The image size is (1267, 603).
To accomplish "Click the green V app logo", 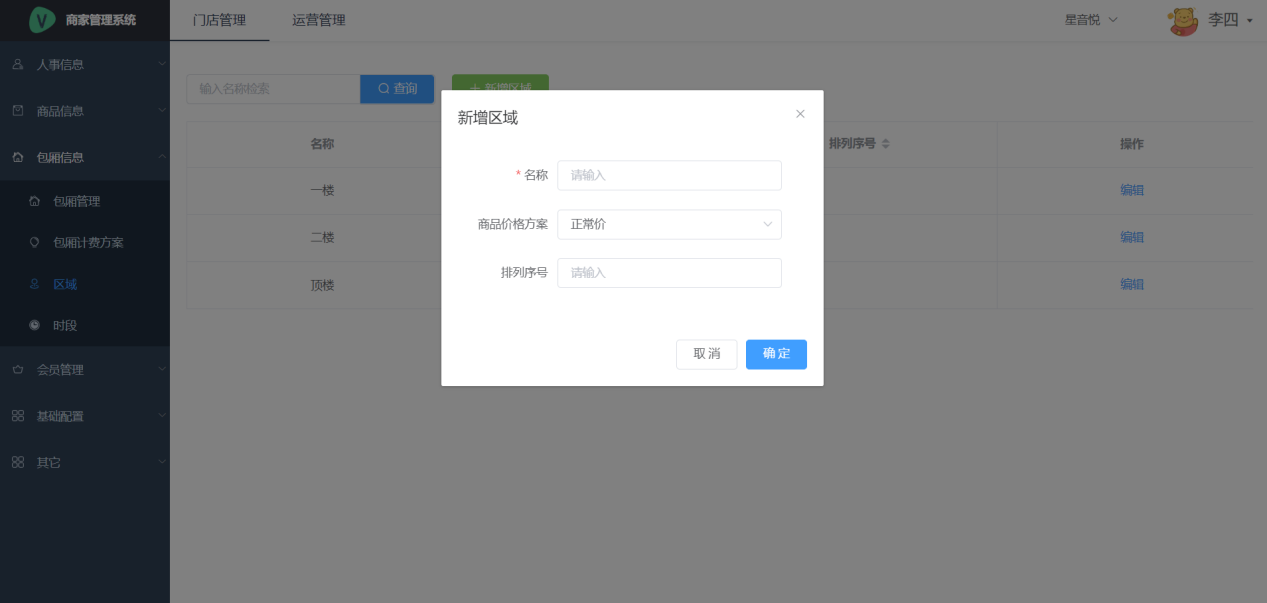I will (42, 19).
